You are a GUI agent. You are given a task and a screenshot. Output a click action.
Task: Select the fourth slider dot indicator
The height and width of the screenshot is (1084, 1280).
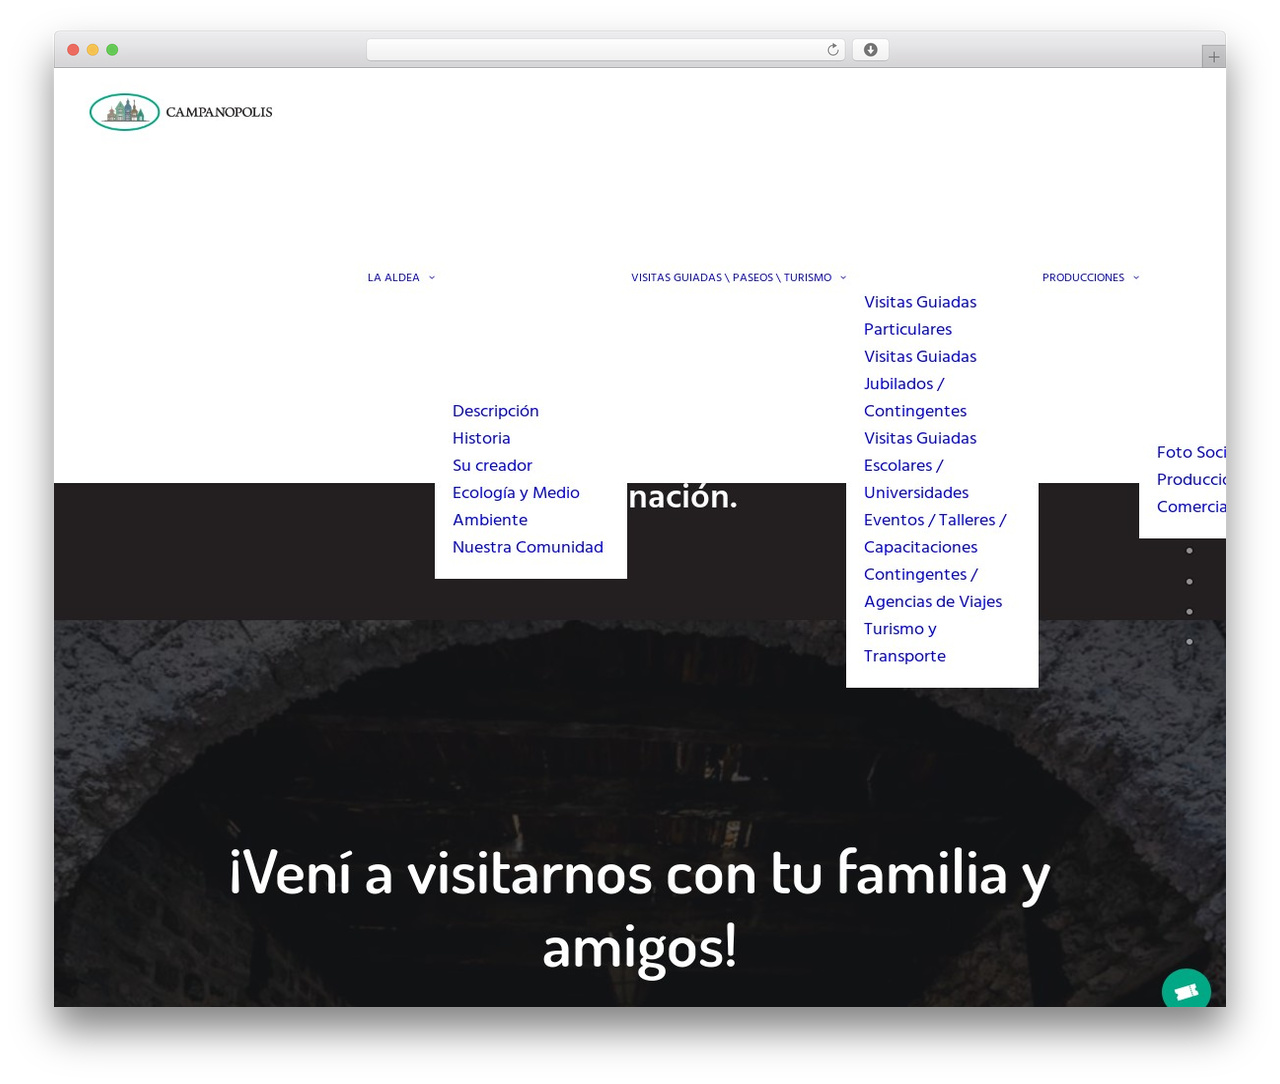[x=1189, y=641]
